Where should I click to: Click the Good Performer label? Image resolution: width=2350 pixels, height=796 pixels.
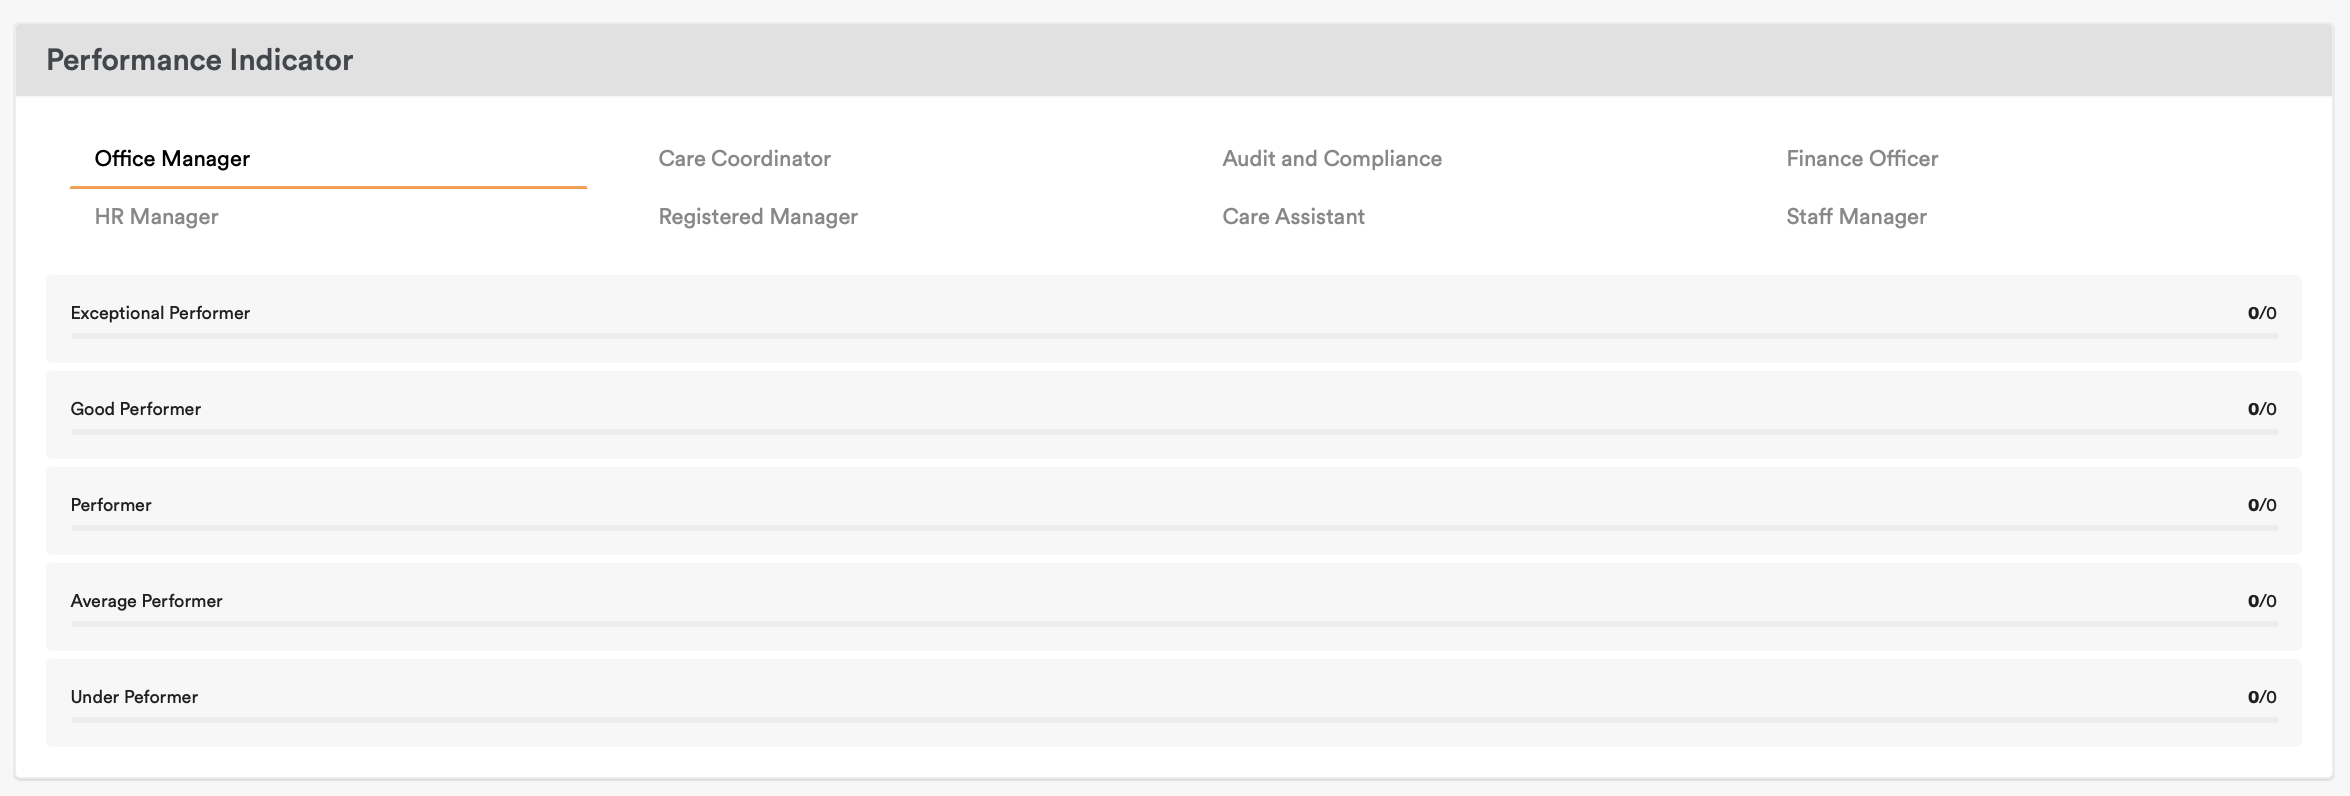point(135,409)
